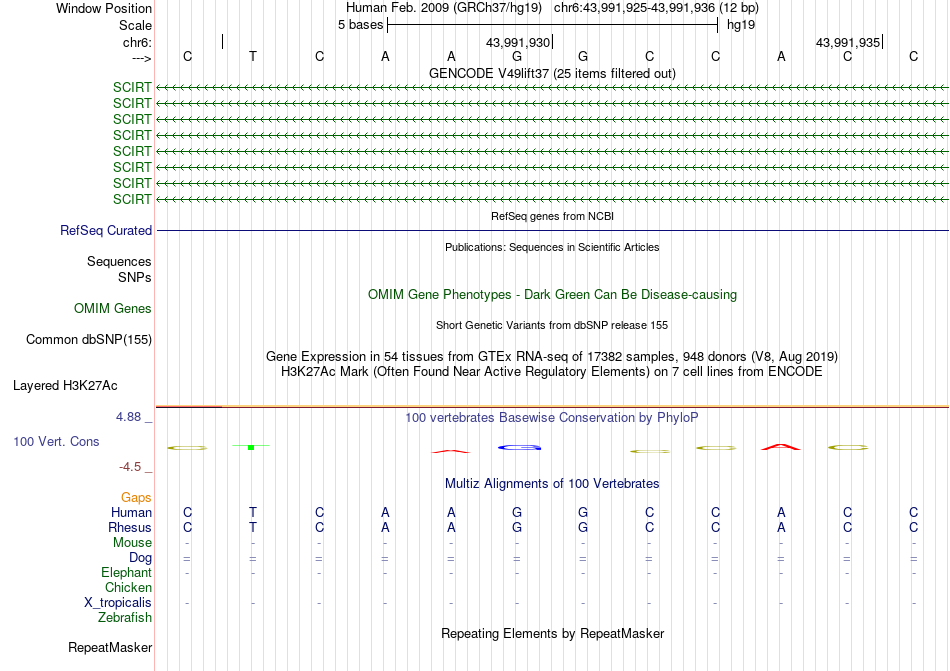The height and width of the screenshot is (671, 950).
Task: Select the chr6: label on the left
Action: [137, 42]
